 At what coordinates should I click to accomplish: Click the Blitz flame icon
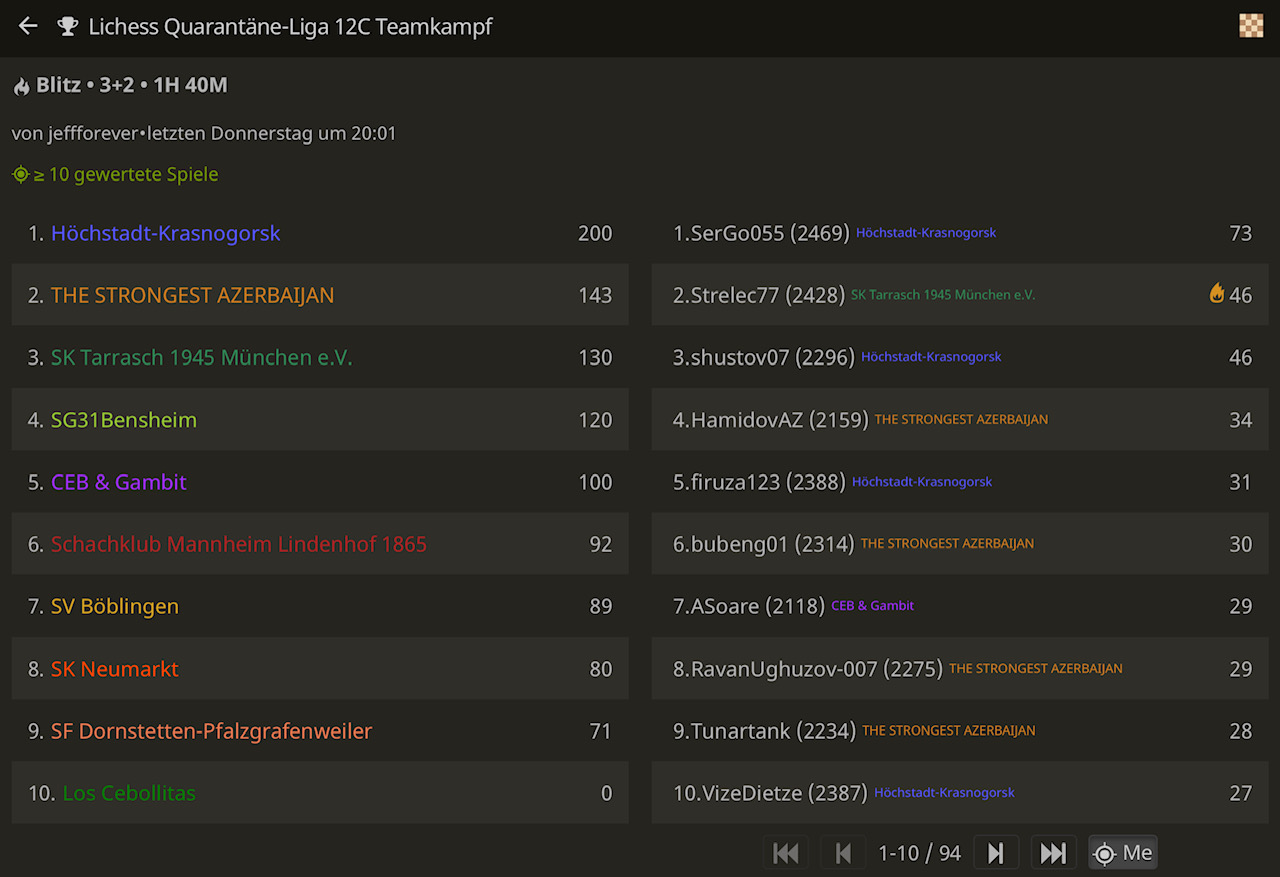pos(22,86)
